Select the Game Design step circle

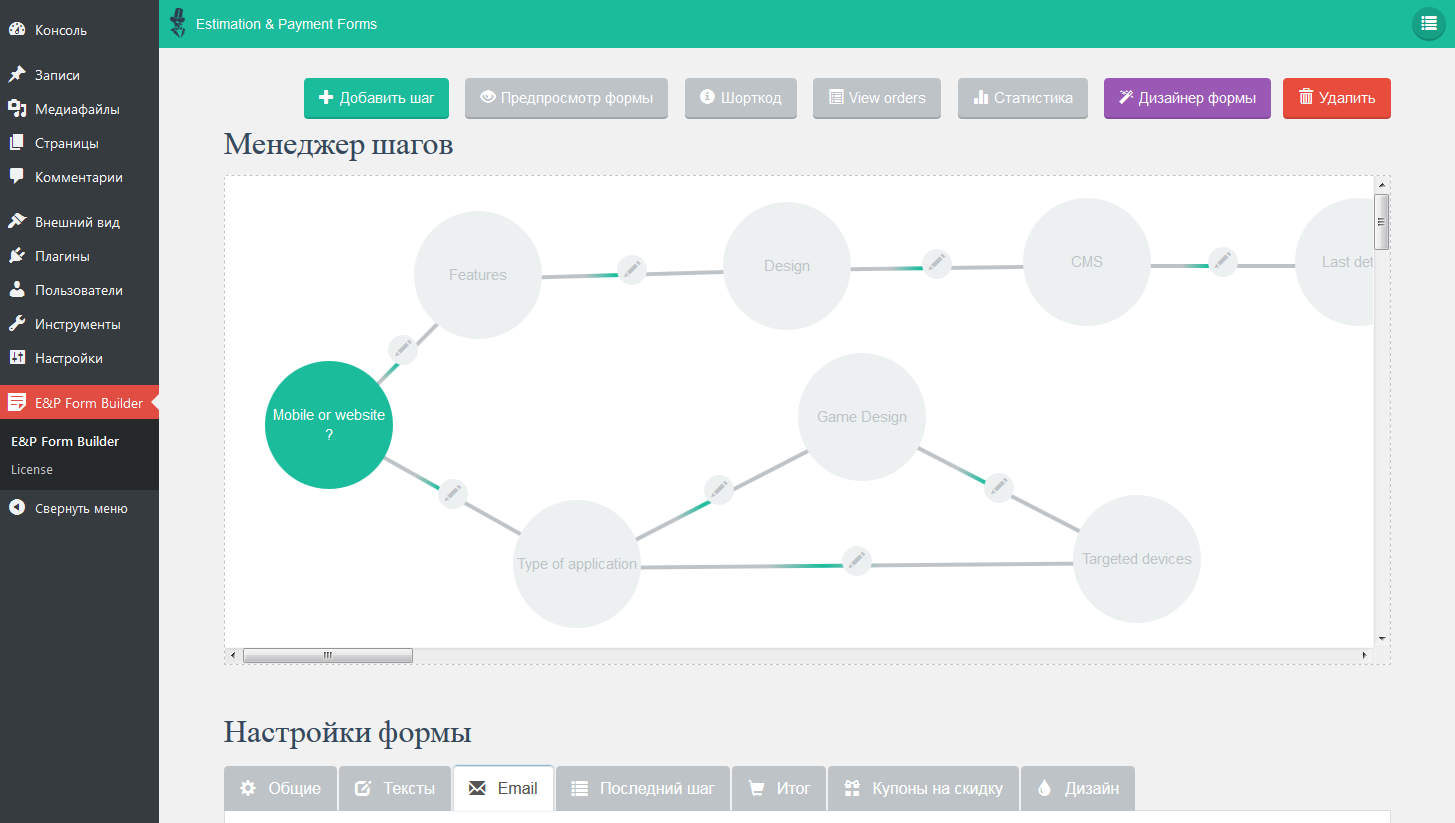861,417
